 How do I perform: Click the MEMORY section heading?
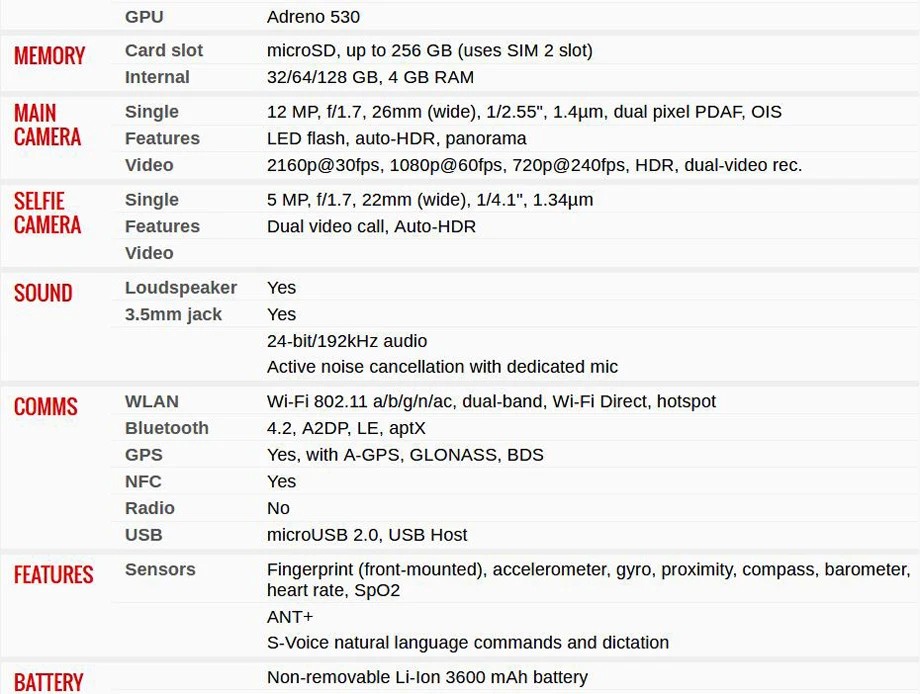pos(50,56)
